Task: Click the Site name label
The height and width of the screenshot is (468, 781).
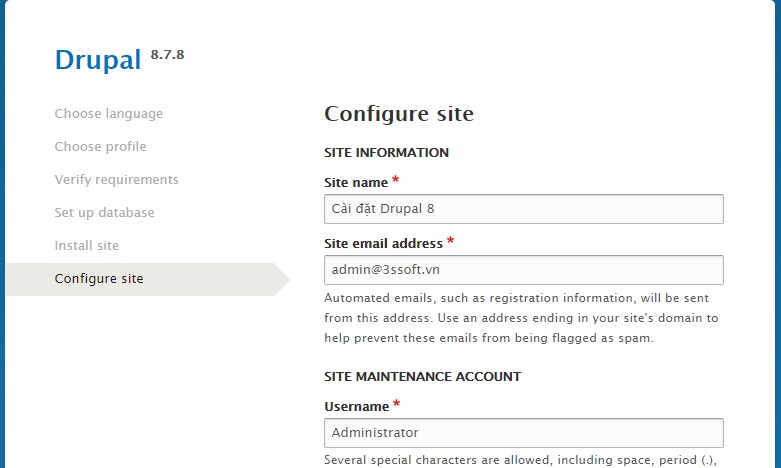Action: tap(356, 183)
